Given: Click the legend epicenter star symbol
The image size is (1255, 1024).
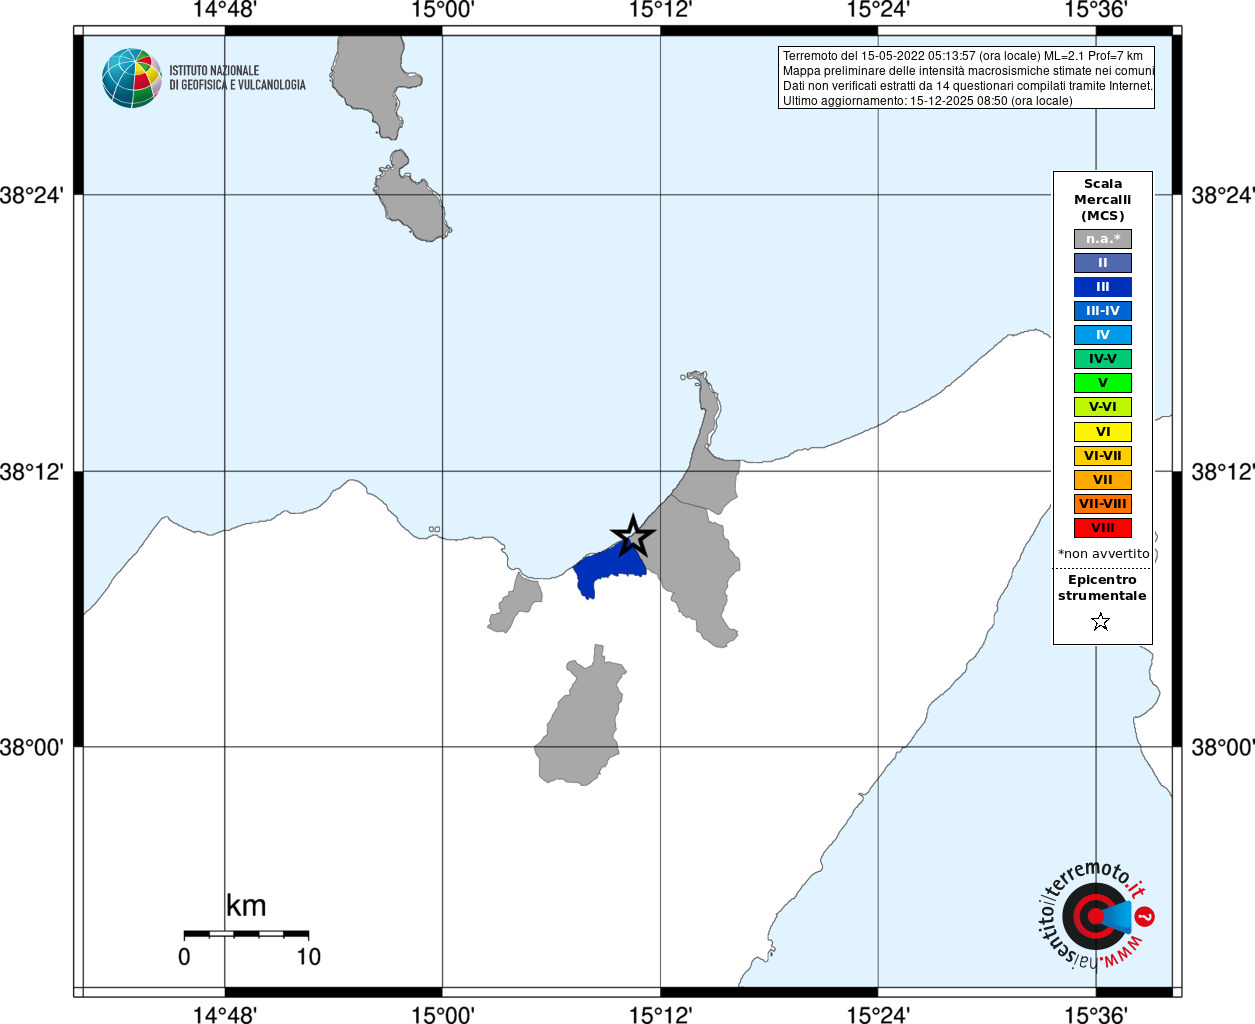Looking at the screenshot, I should 1101,622.
